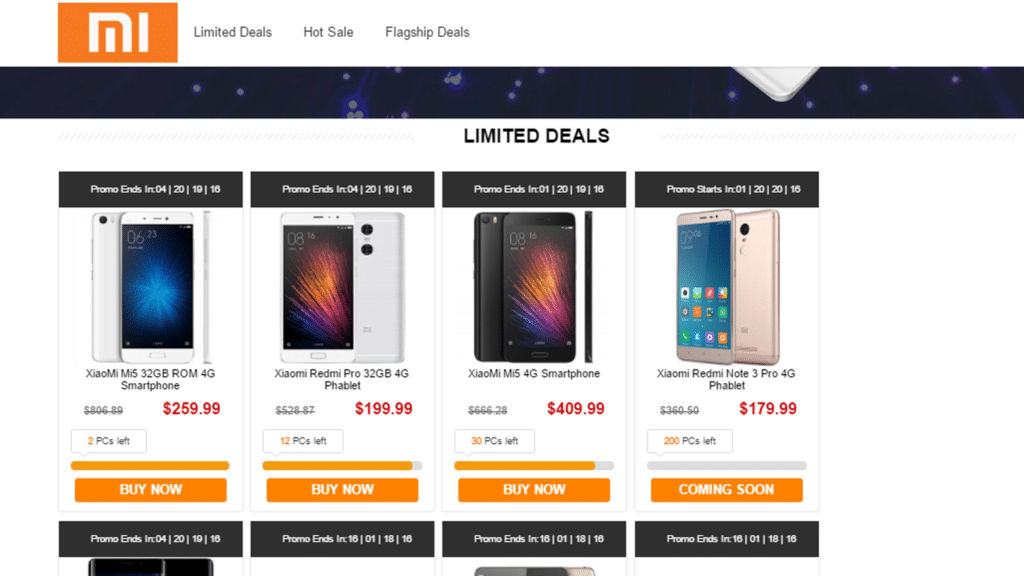Click the '2 PCs left' stock badge

[x=108, y=440]
